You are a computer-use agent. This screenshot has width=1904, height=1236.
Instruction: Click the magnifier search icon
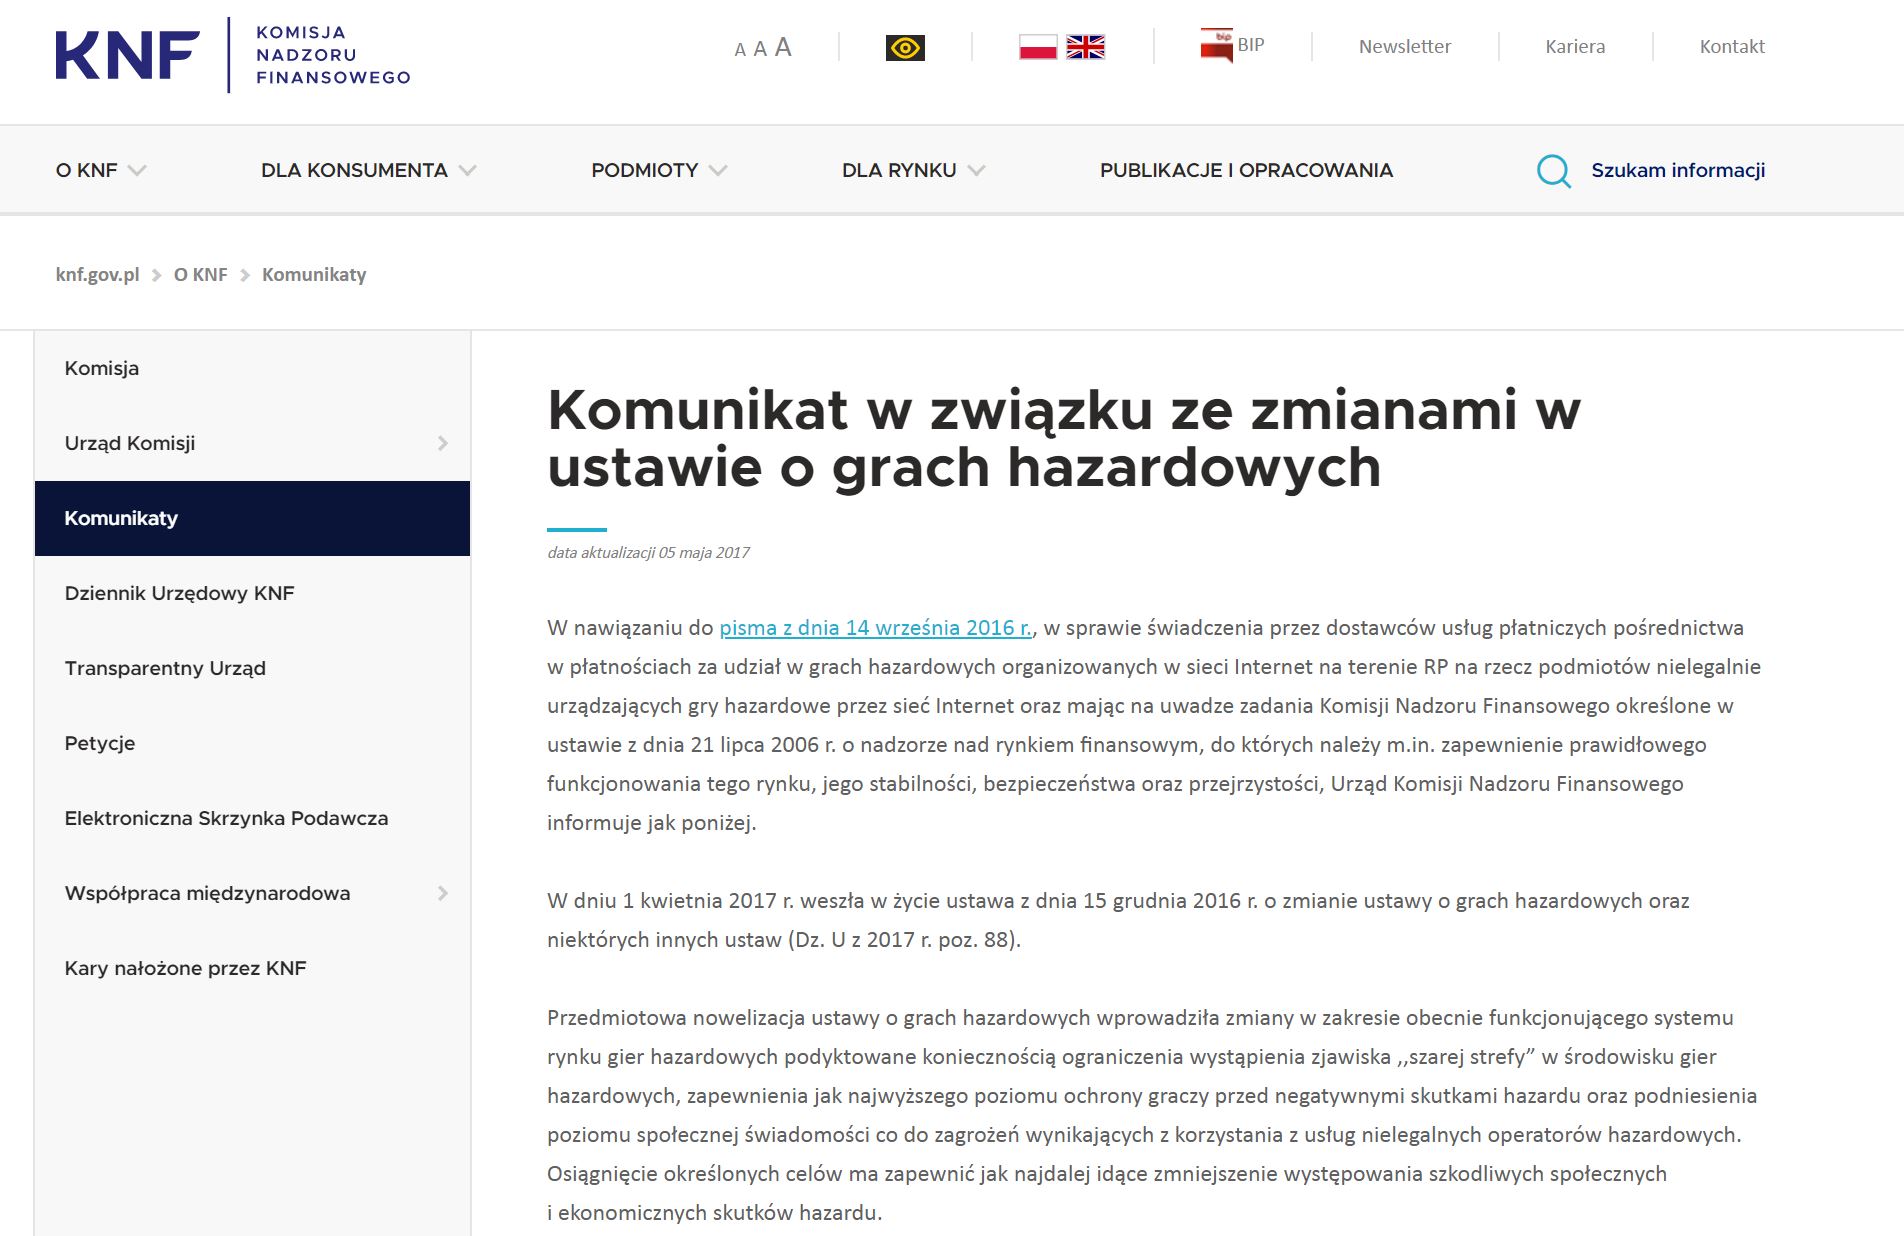click(x=1553, y=171)
